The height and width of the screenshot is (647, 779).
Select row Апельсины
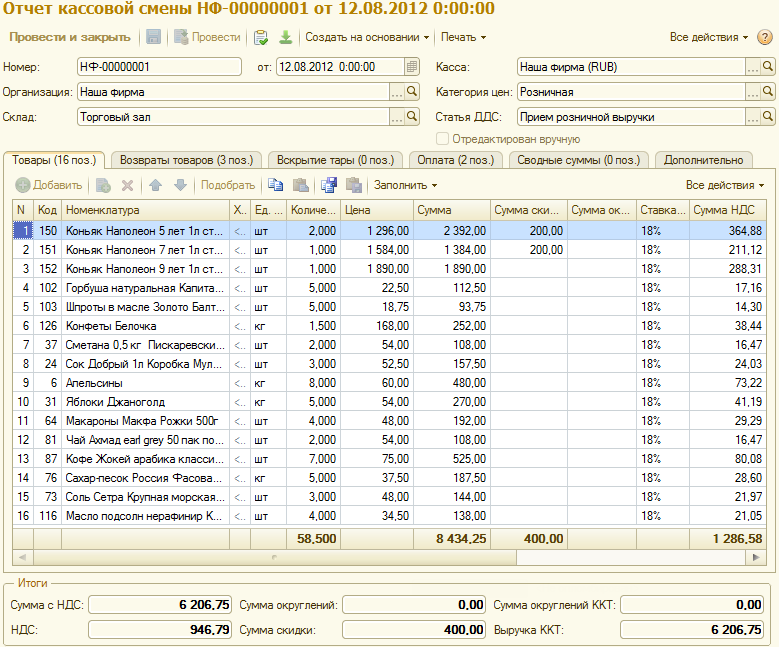click(x=389, y=383)
